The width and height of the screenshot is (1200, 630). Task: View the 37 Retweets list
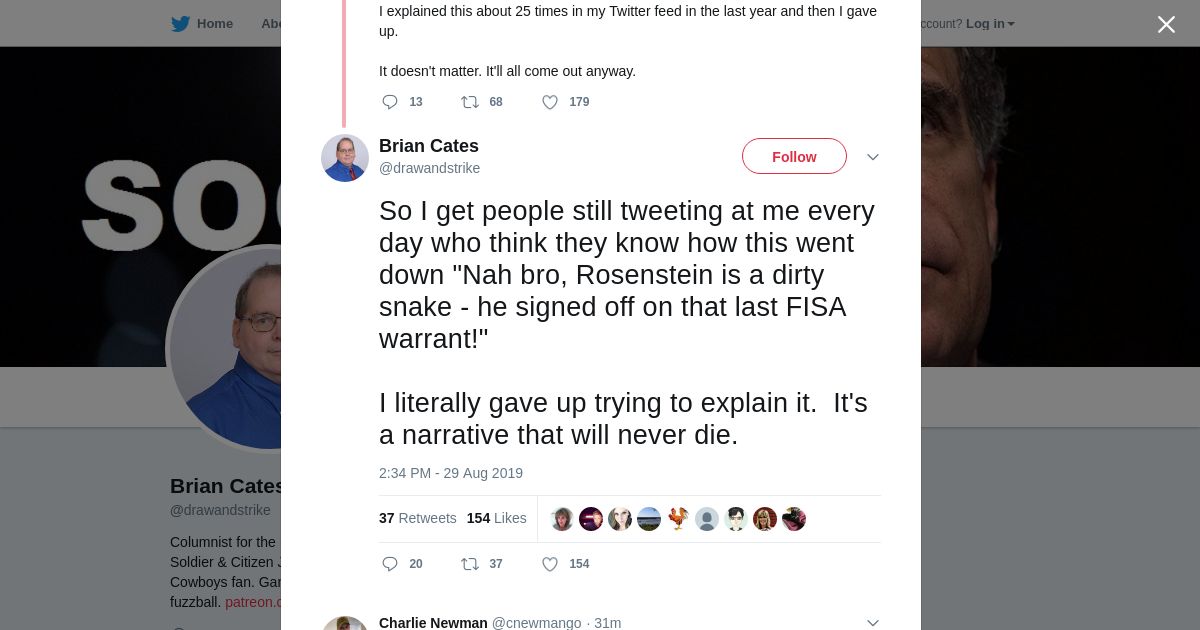[417, 518]
